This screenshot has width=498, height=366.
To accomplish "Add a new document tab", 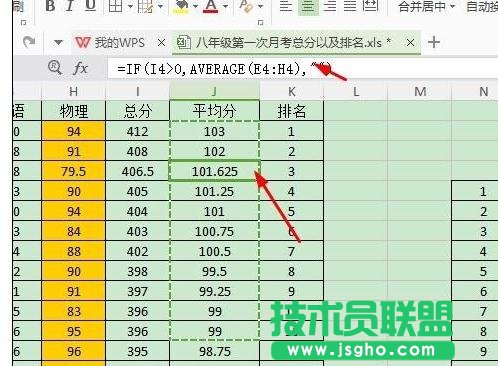I will pyautogui.click(x=434, y=42).
